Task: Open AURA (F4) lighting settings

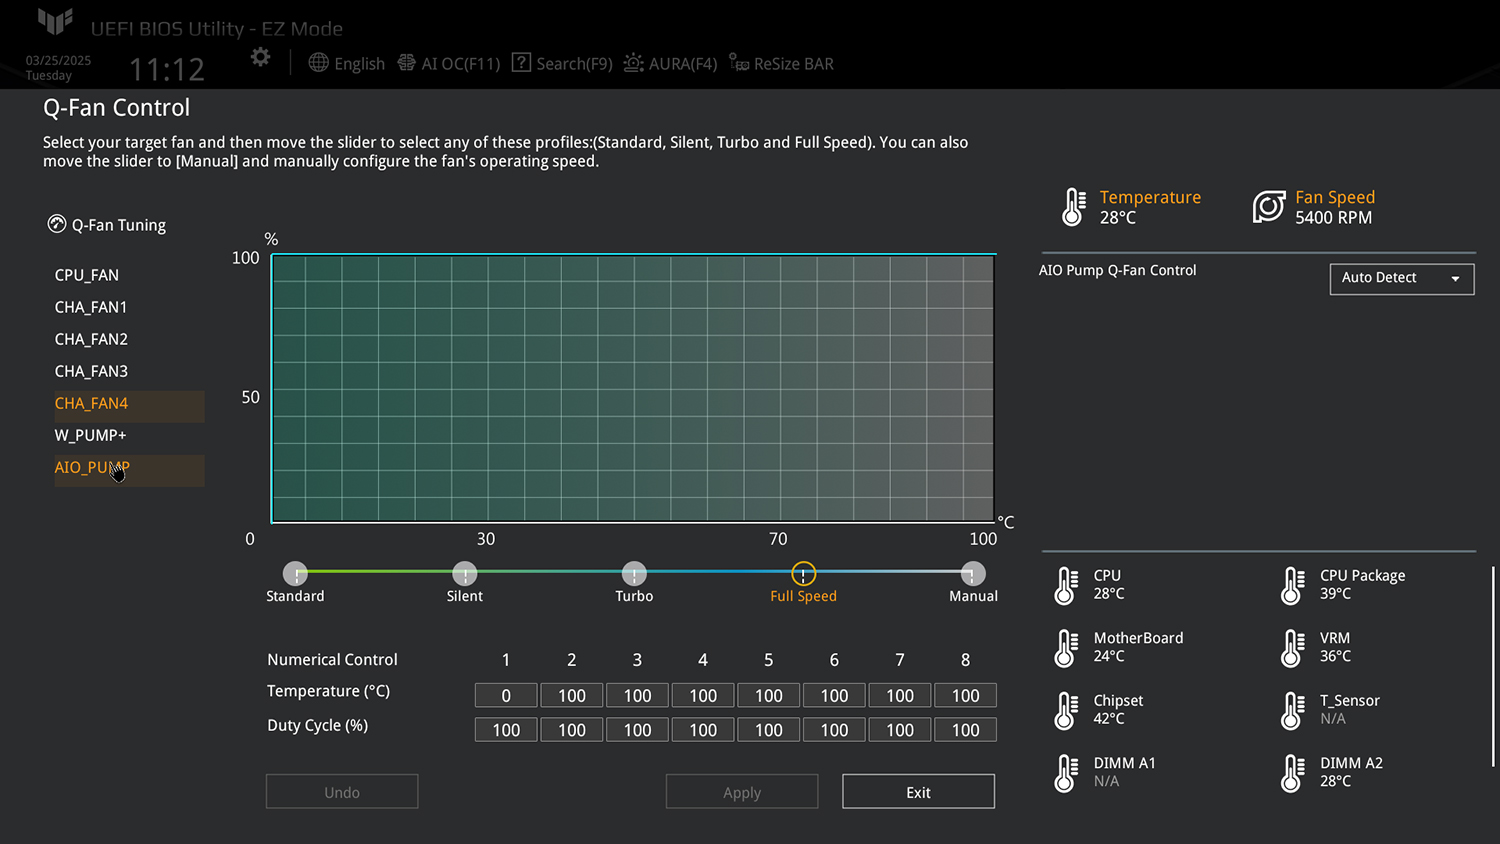Action: [670, 64]
